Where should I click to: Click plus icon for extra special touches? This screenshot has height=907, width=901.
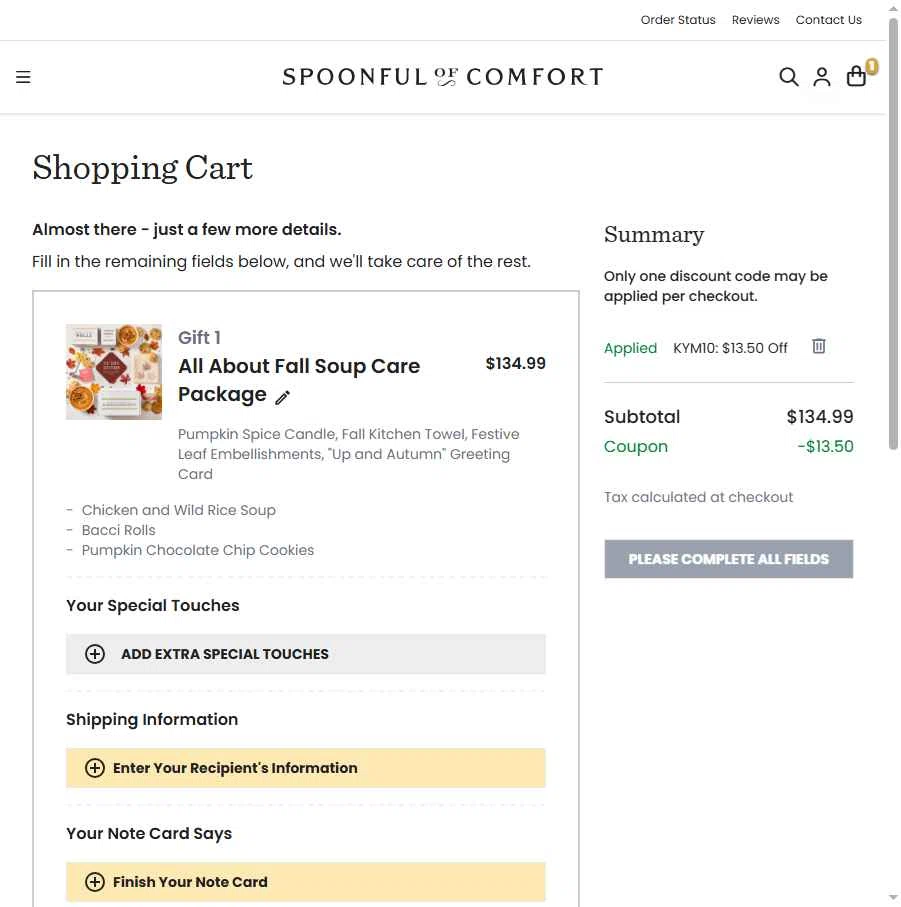point(95,654)
